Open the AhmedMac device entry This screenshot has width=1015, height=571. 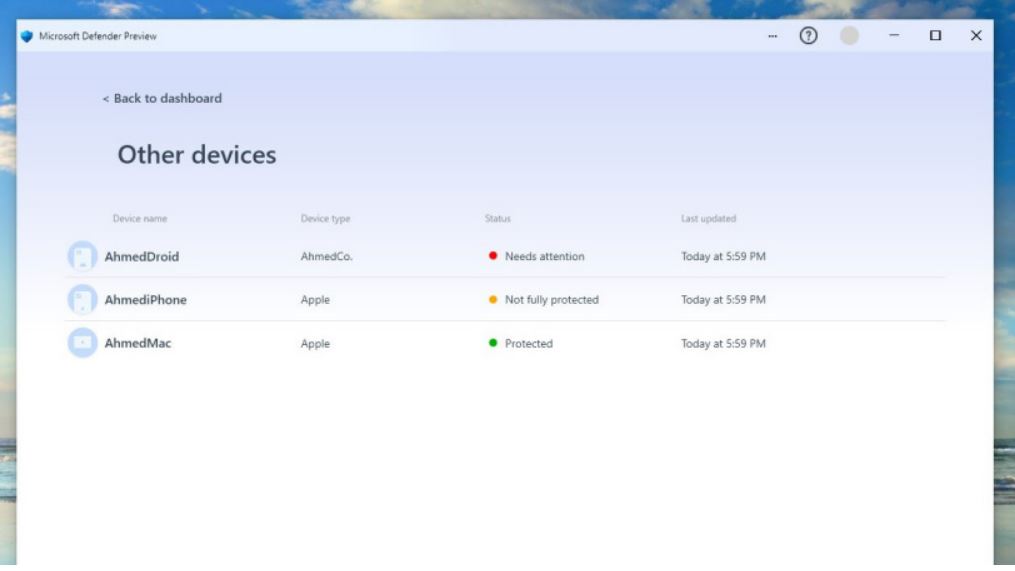[138, 343]
